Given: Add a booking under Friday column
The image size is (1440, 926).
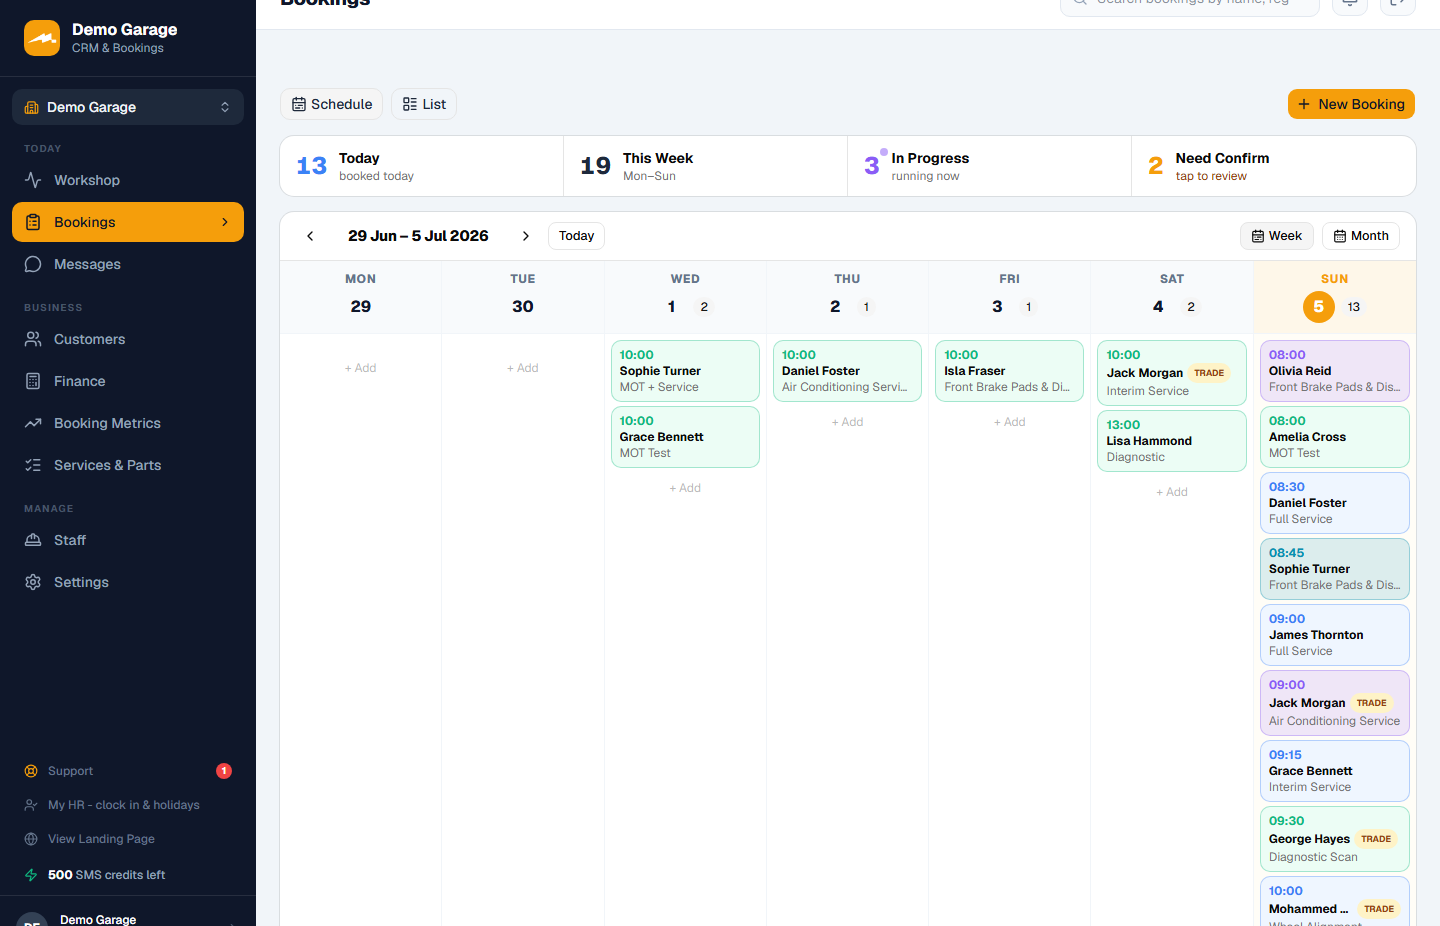Looking at the screenshot, I should 1010,422.
